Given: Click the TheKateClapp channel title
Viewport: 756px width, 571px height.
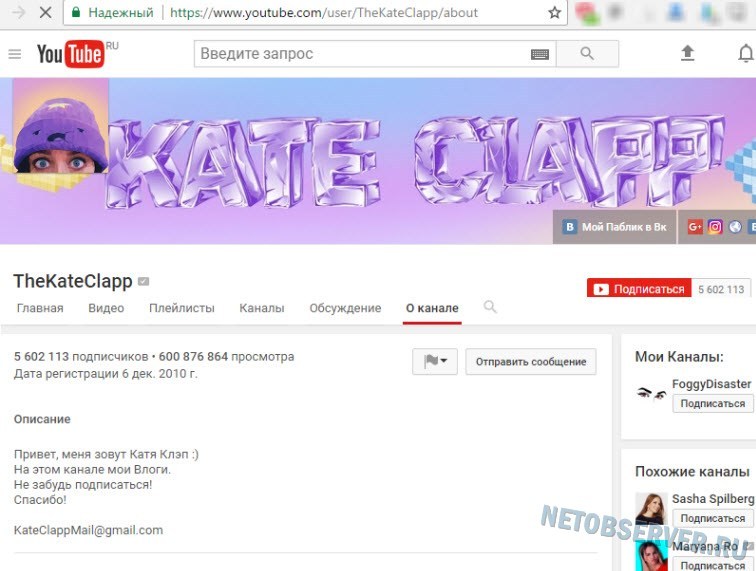Looking at the screenshot, I should click(x=73, y=281).
